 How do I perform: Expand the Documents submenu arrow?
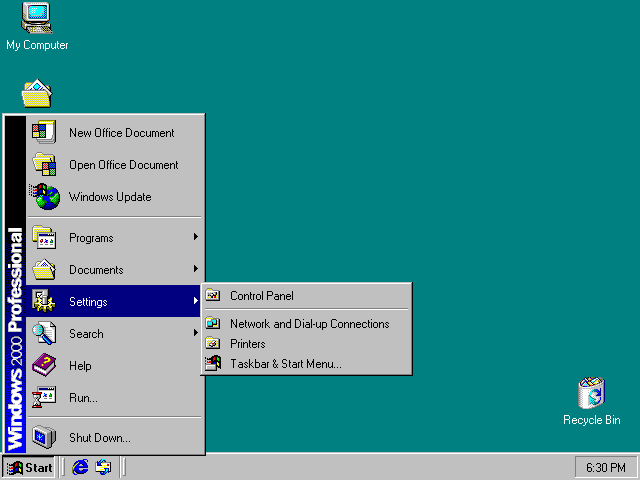click(x=196, y=269)
